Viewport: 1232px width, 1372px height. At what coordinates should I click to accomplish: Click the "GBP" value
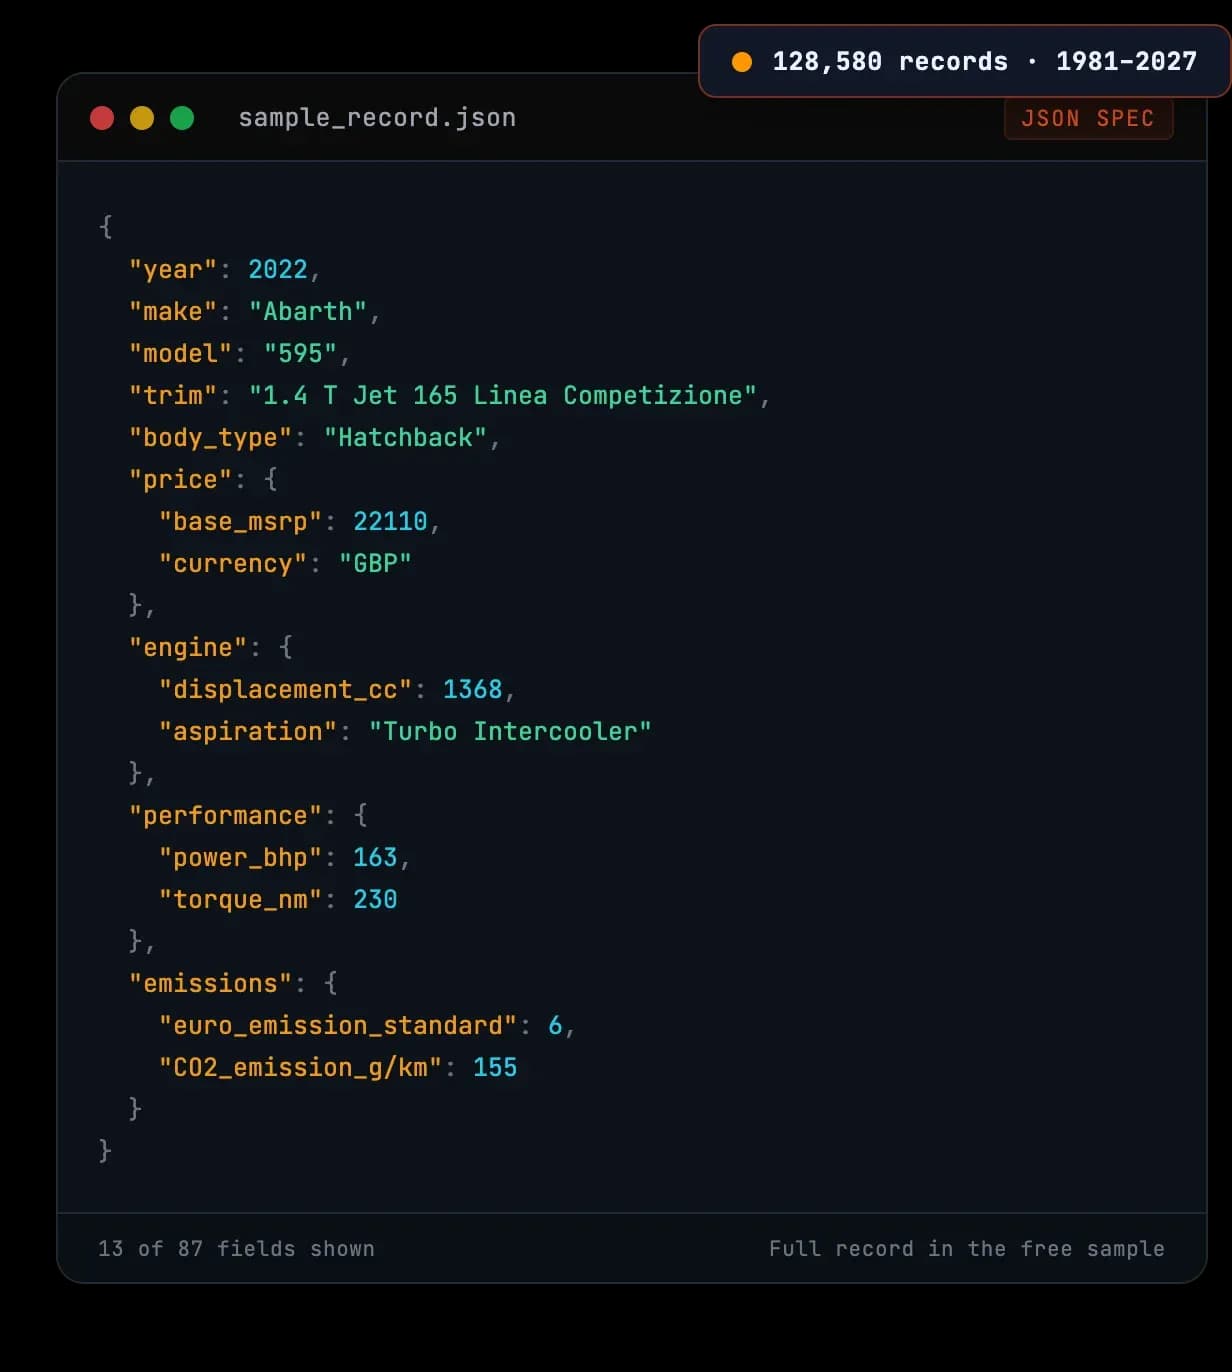point(375,564)
